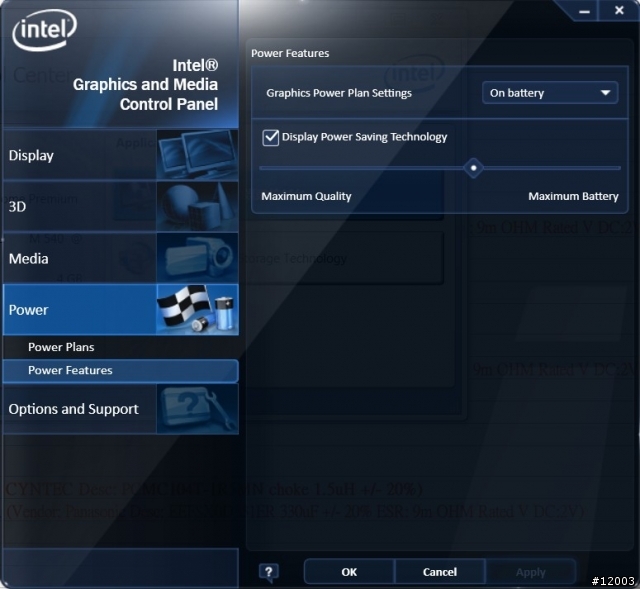
Task: Confirm with the OK button
Action: pos(349,572)
